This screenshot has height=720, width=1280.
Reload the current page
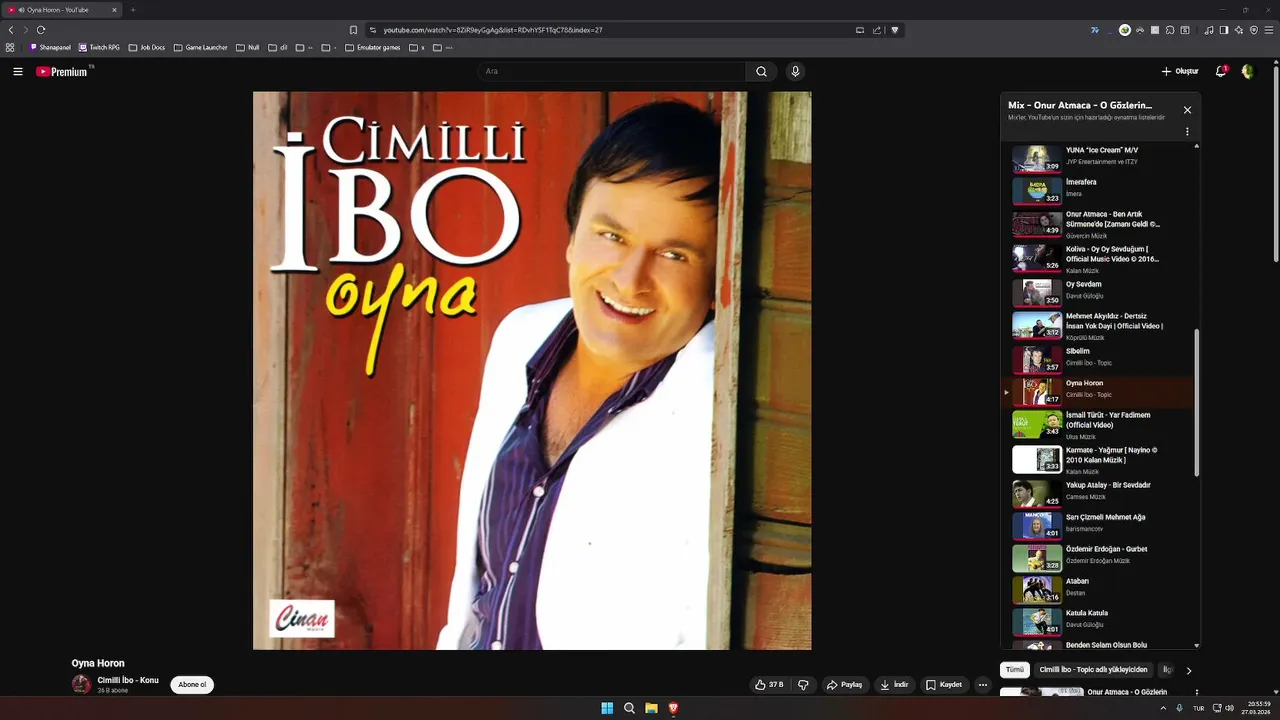[41, 30]
